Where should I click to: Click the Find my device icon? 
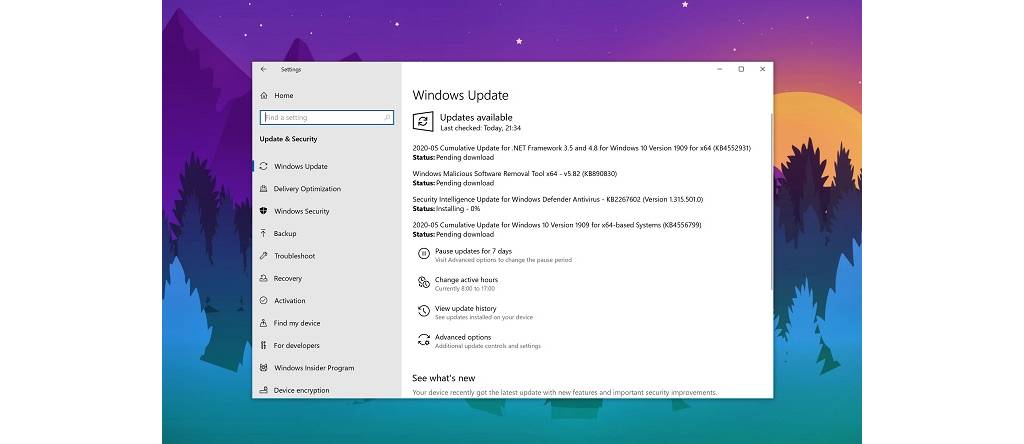click(x=263, y=323)
